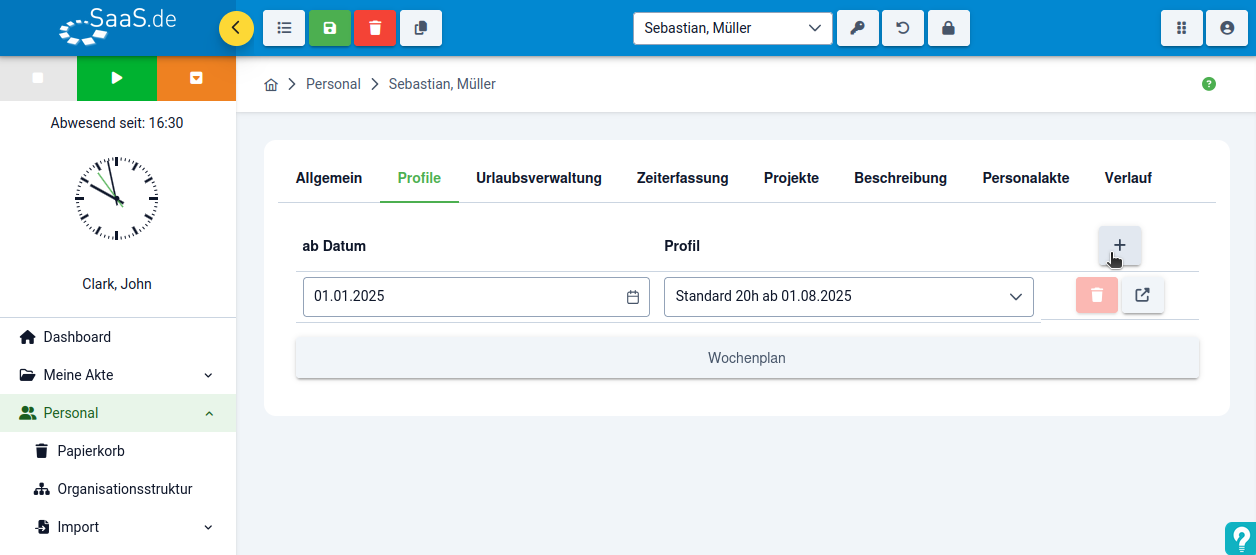The image size is (1256, 555).
Task: Open the Profil dropdown showing Standard 20h
Action: 848,297
